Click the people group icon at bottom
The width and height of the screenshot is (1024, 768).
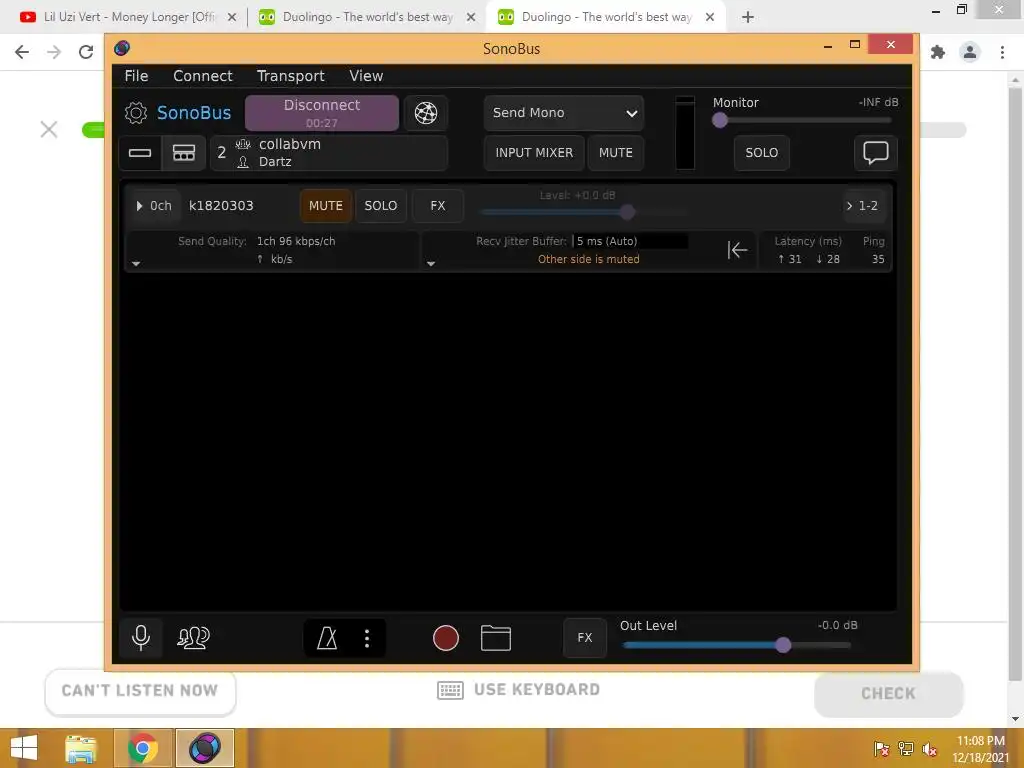193,637
